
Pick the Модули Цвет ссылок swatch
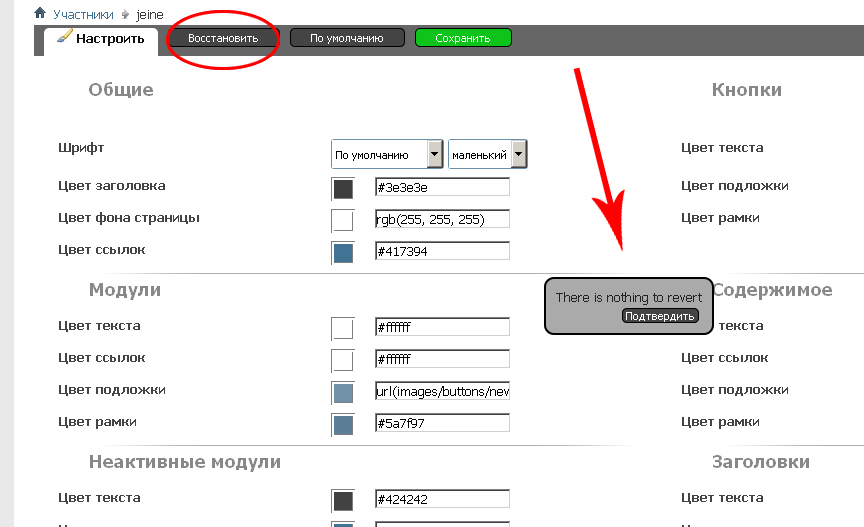tap(343, 361)
